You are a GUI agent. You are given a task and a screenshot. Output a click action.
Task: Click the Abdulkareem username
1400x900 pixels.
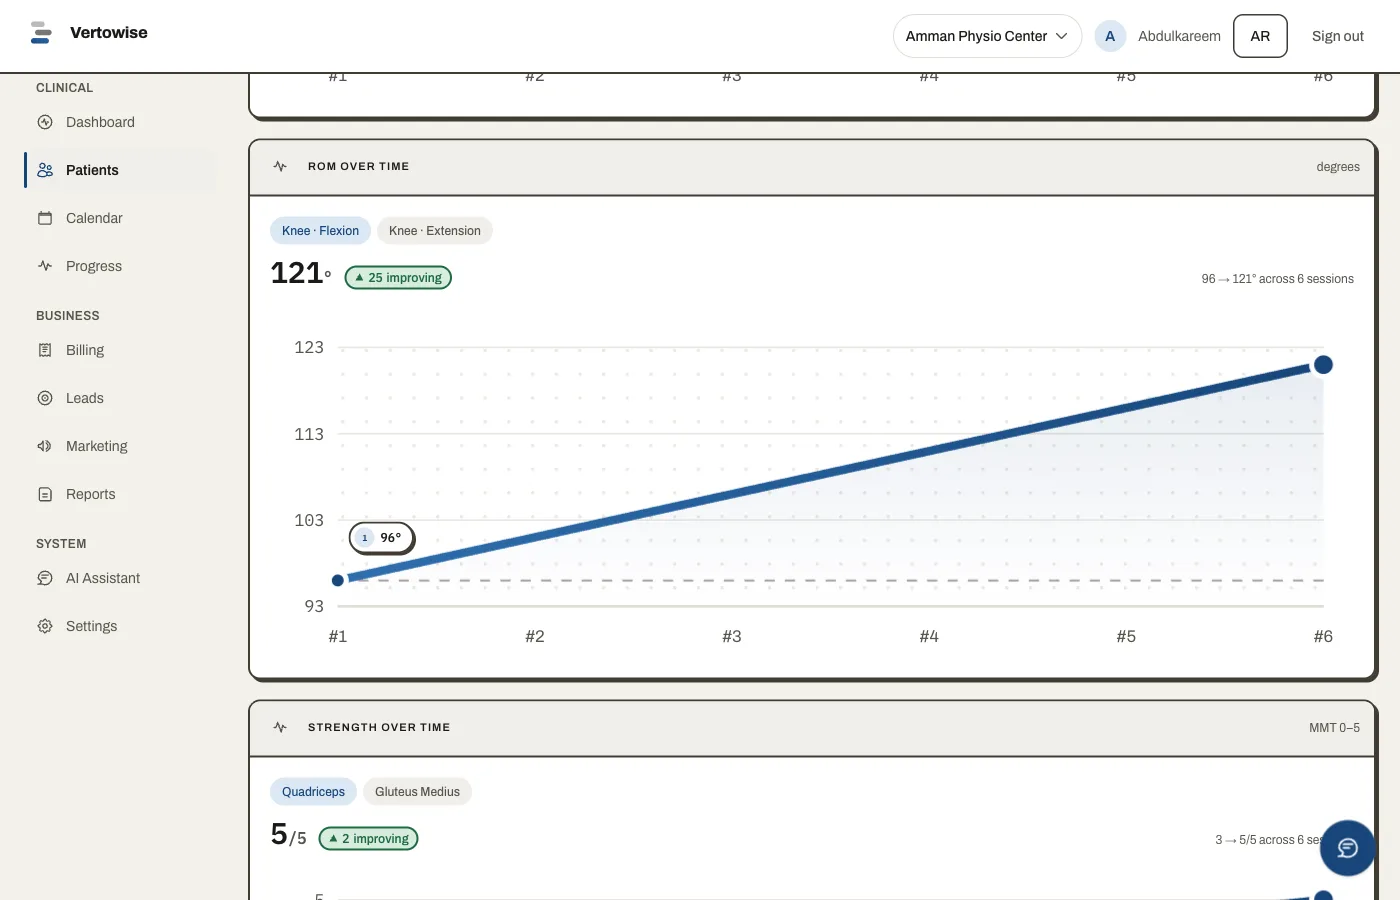click(1179, 36)
